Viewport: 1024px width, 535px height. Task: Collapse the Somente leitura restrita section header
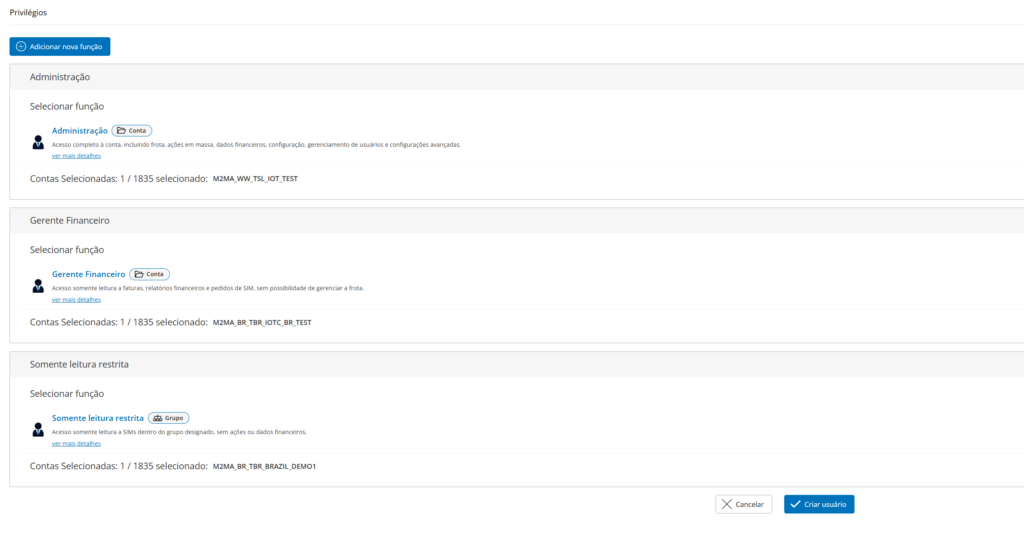point(517,365)
